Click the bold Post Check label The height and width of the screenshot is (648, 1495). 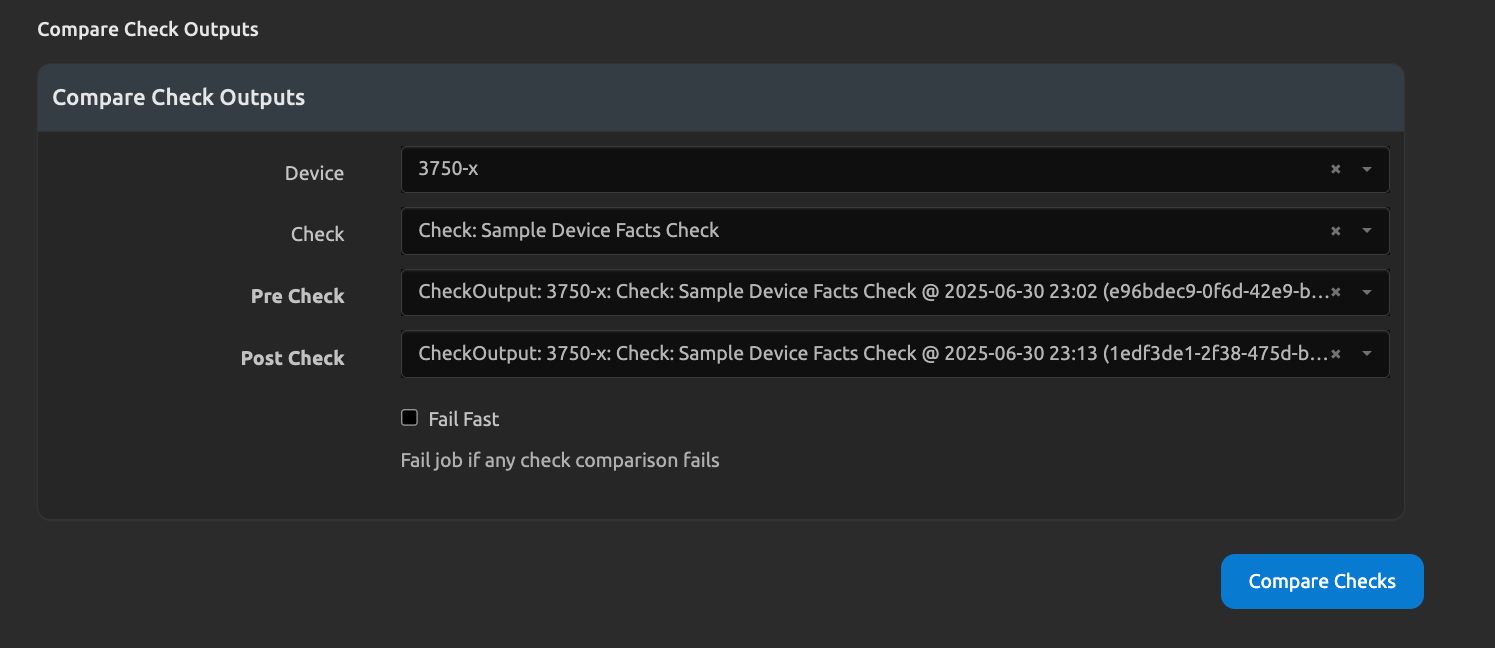292,358
